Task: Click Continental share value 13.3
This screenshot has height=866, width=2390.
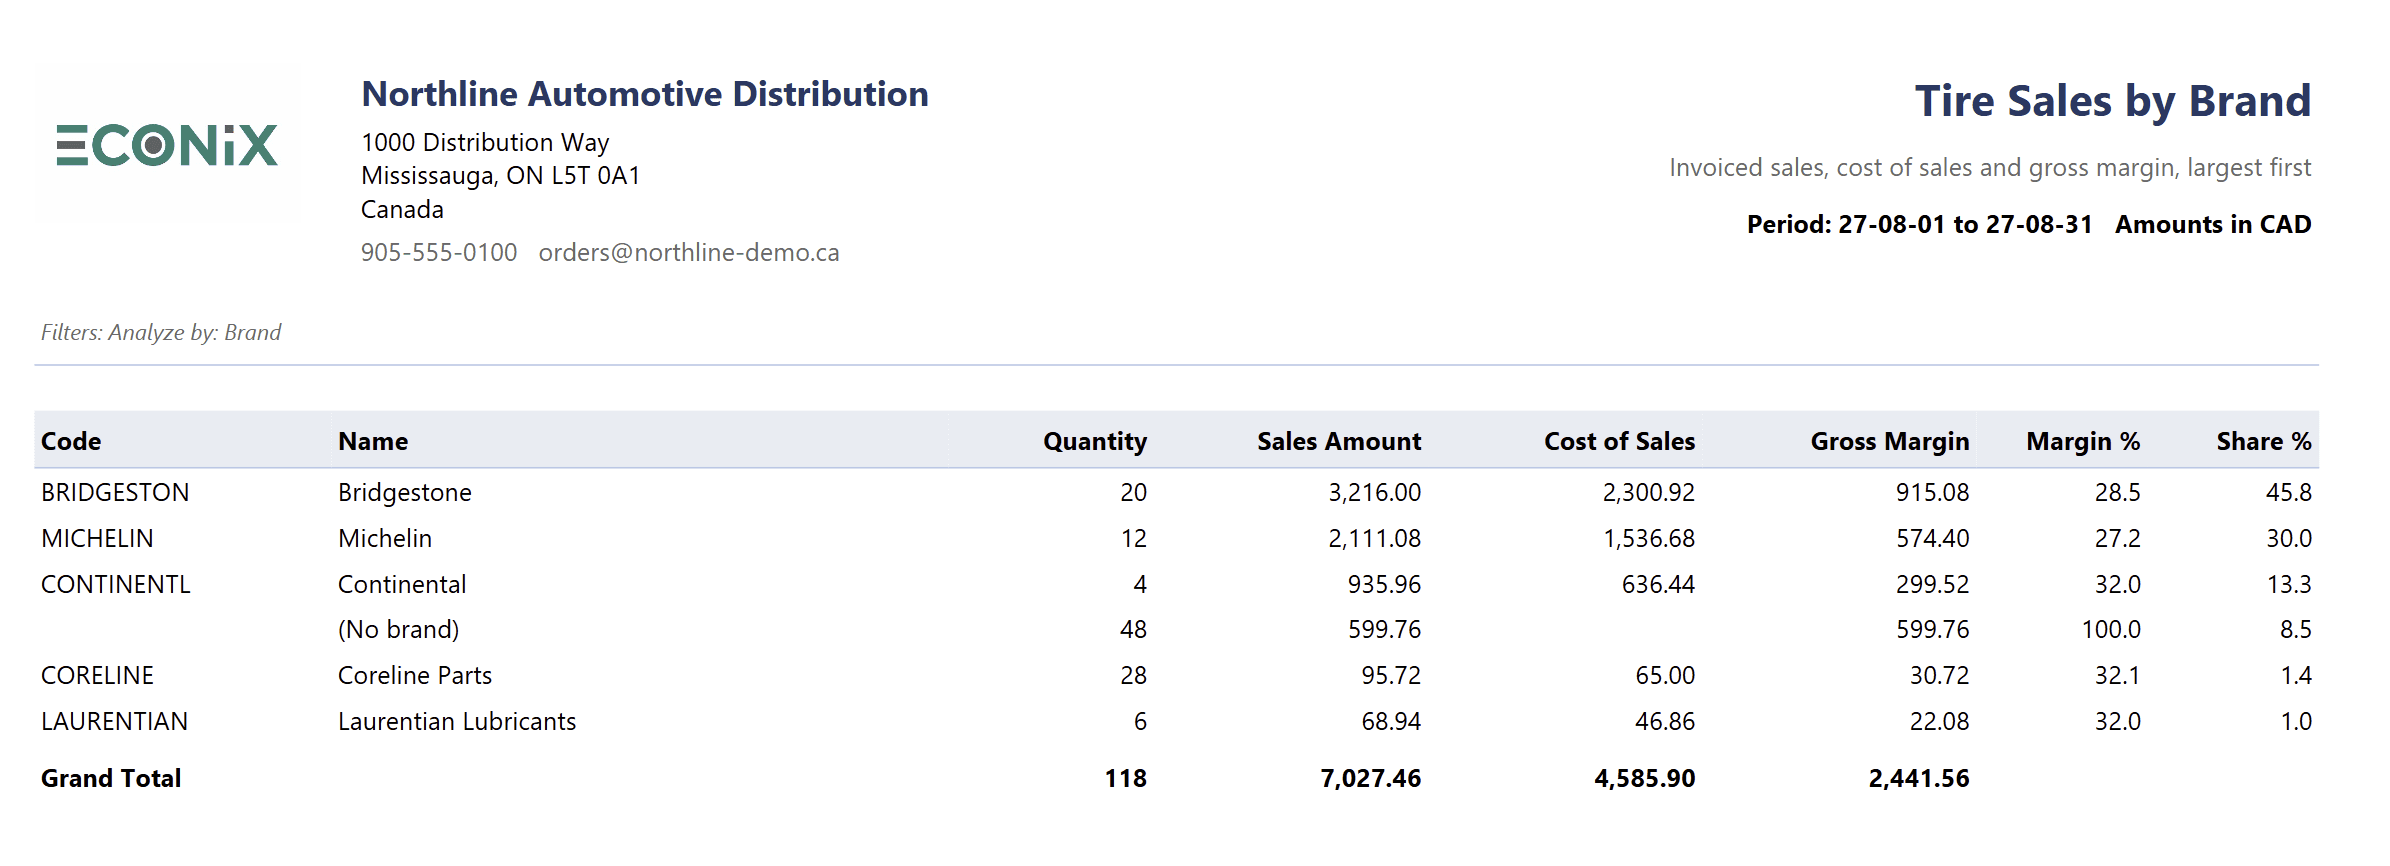Action: coord(2289,584)
